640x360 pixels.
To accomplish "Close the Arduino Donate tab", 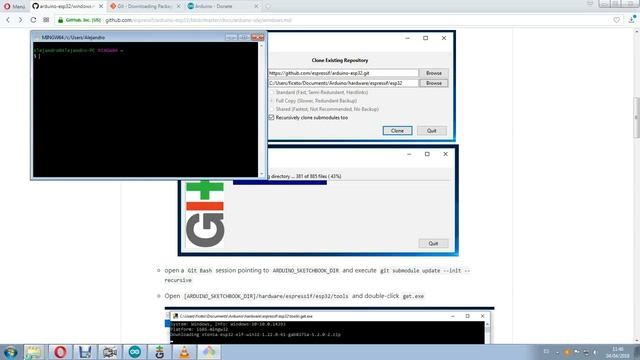I will click(256, 6).
